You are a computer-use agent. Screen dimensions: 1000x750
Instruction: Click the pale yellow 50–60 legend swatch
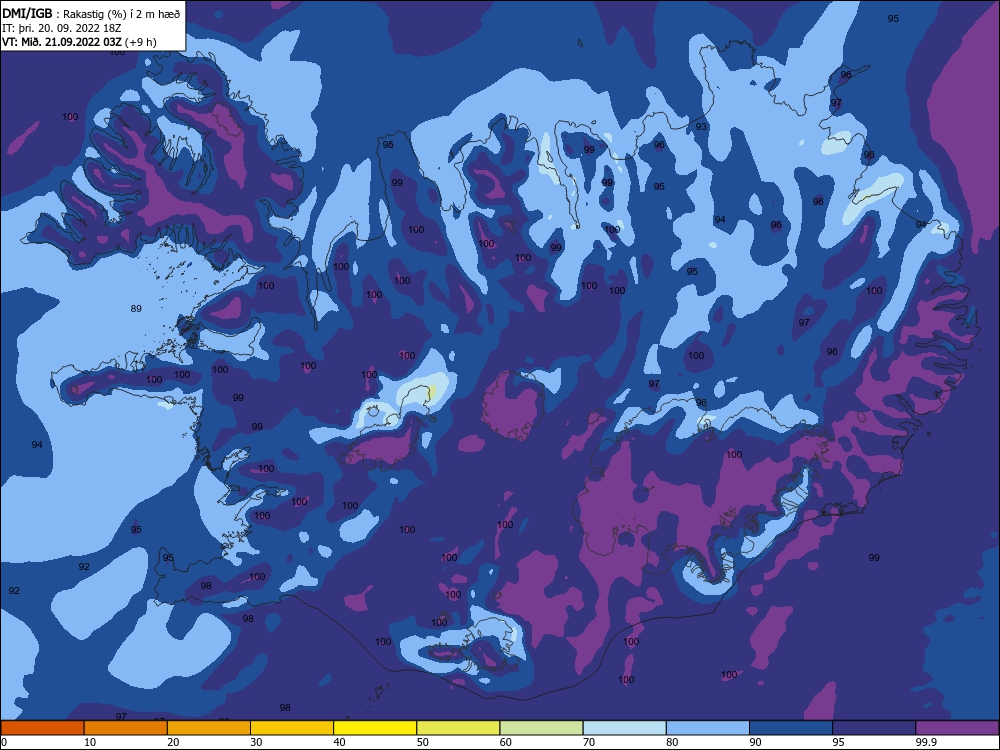[x=459, y=728]
